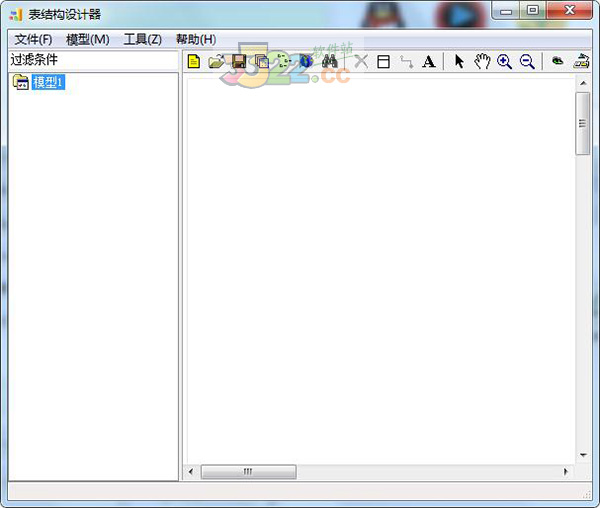Click the globe toolbar icon
The width and height of the screenshot is (600, 508).
tap(307, 61)
